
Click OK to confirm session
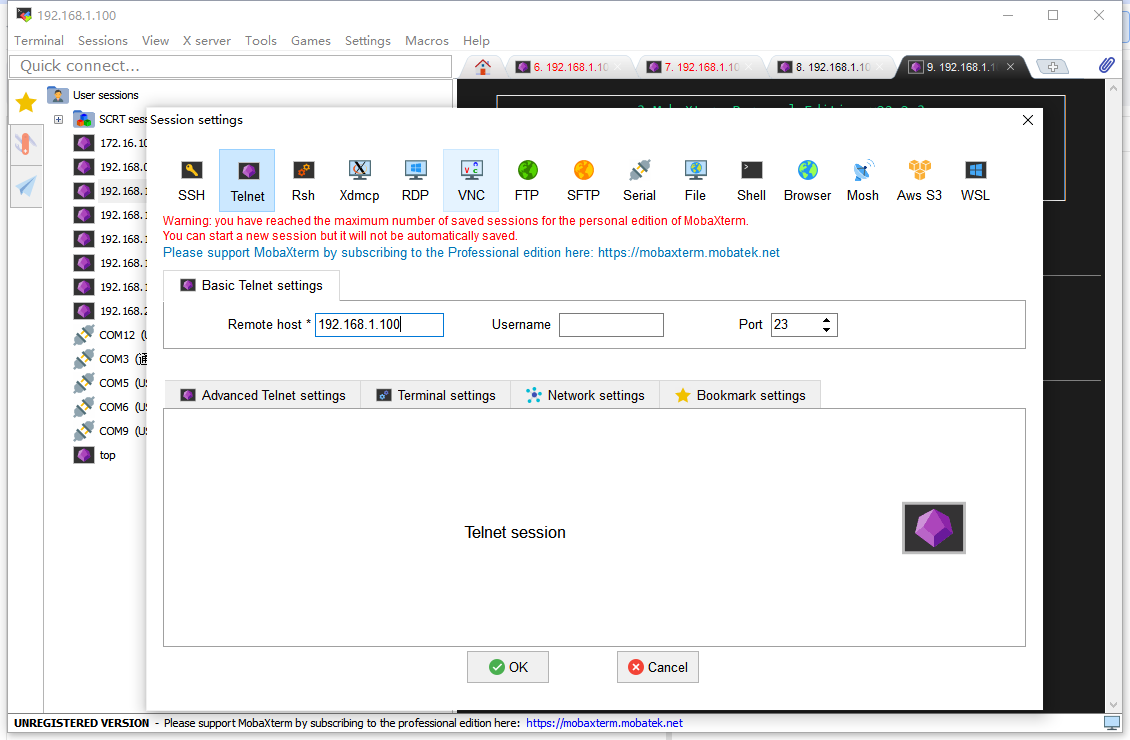point(508,667)
